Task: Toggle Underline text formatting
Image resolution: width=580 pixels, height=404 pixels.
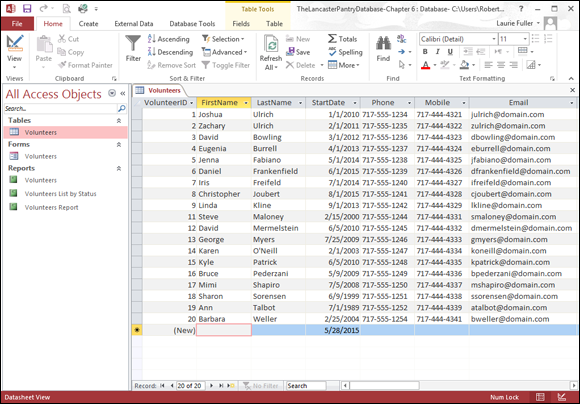Action: [x=450, y=52]
